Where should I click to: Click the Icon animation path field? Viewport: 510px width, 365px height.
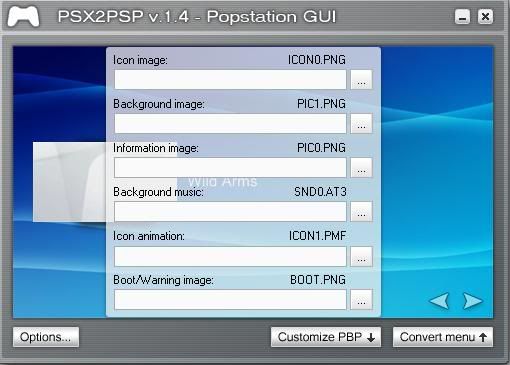click(x=230, y=256)
